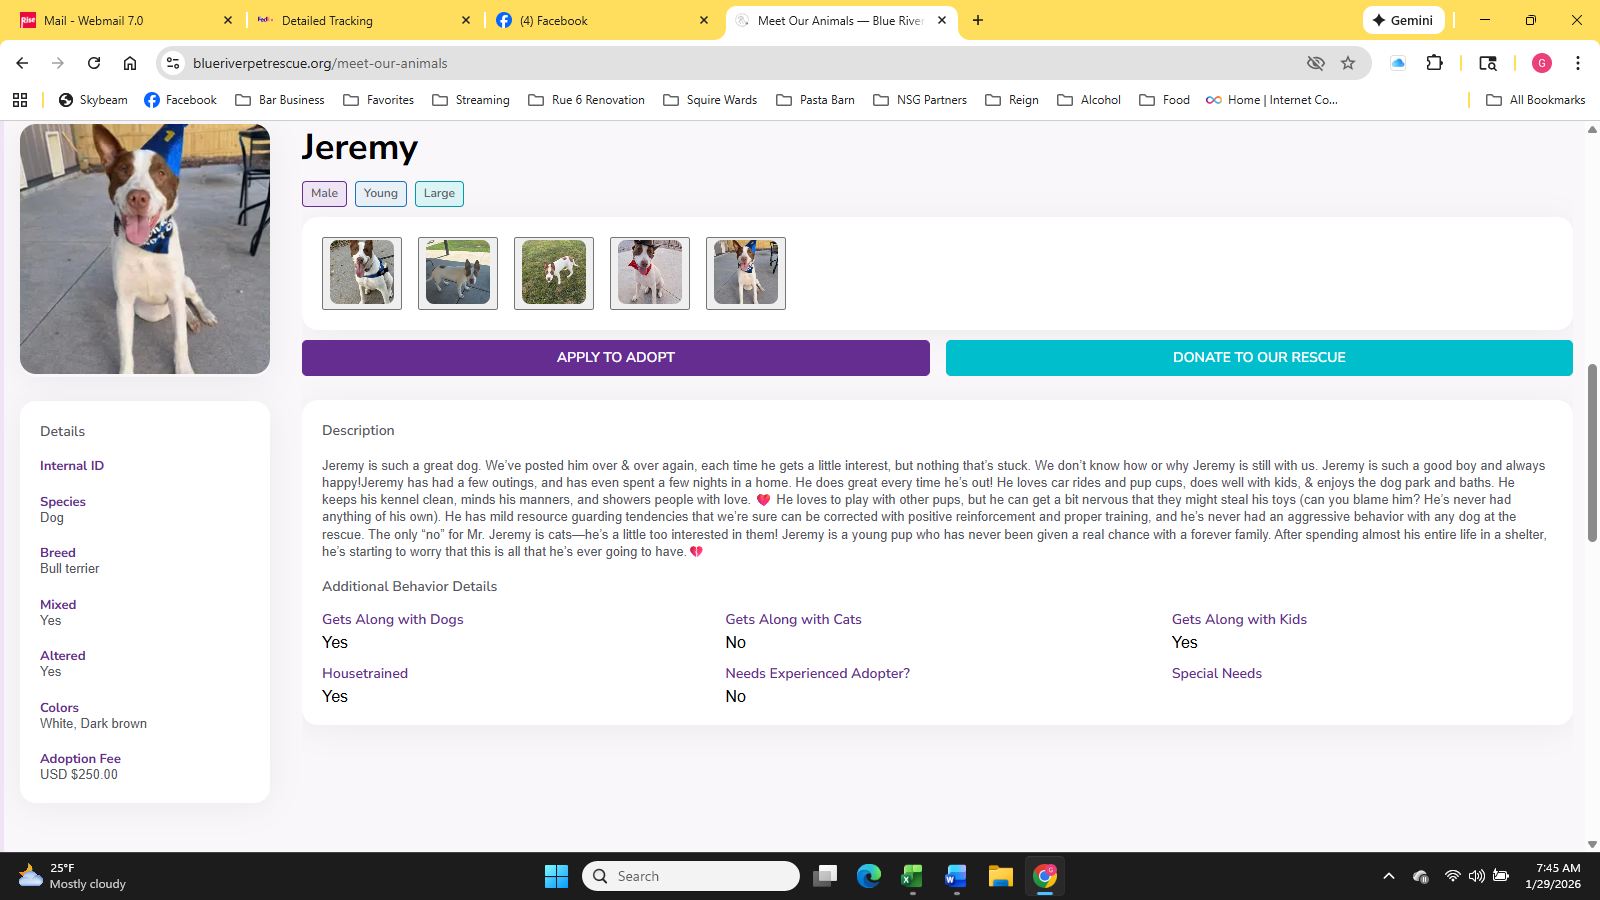View fifth Jeremy thumbnail photo
This screenshot has height=900, width=1600.
tap(746, 273)
